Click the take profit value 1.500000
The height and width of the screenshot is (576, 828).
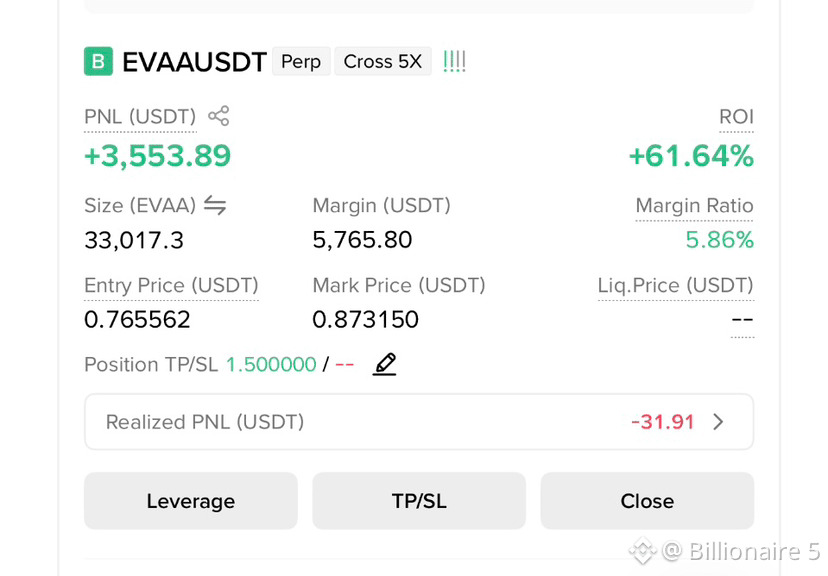[271, 364]
